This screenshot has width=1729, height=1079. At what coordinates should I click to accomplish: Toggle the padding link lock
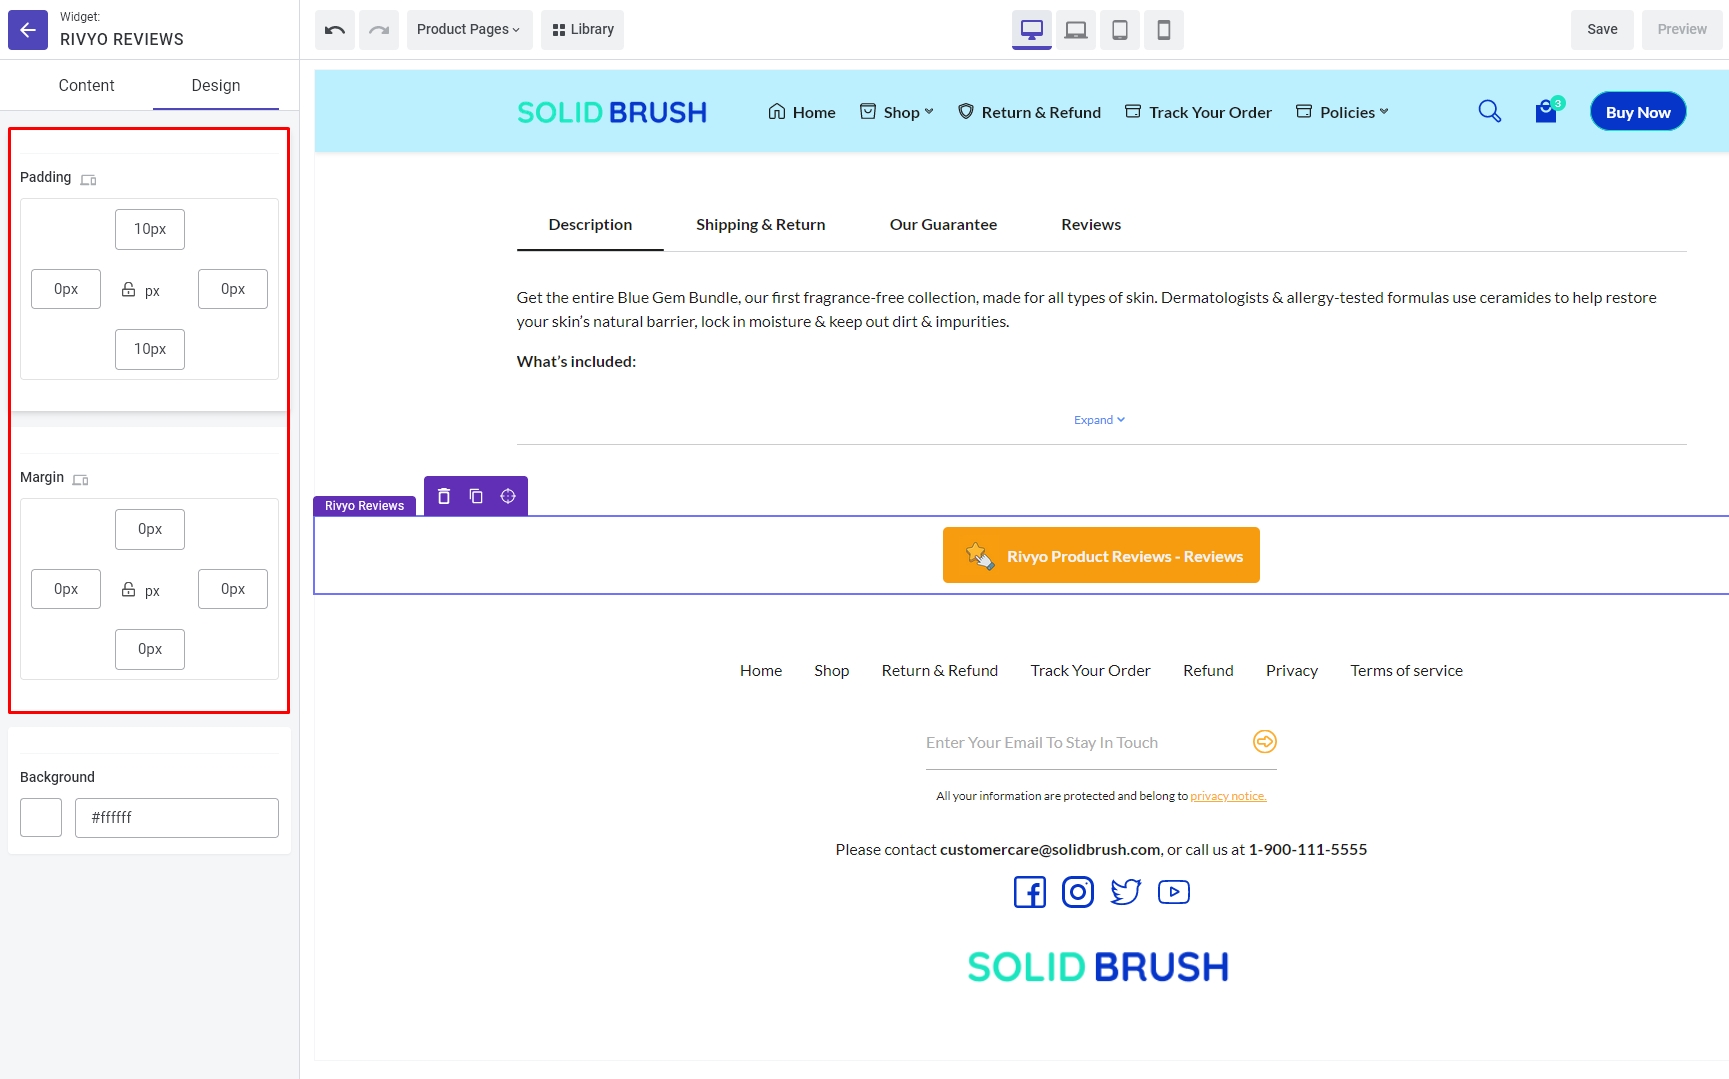[x=128, y=289]
